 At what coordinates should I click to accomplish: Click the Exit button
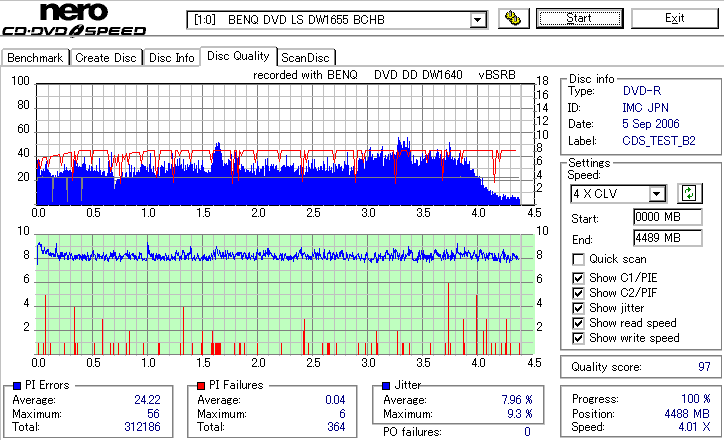click(x=675, y=18)
